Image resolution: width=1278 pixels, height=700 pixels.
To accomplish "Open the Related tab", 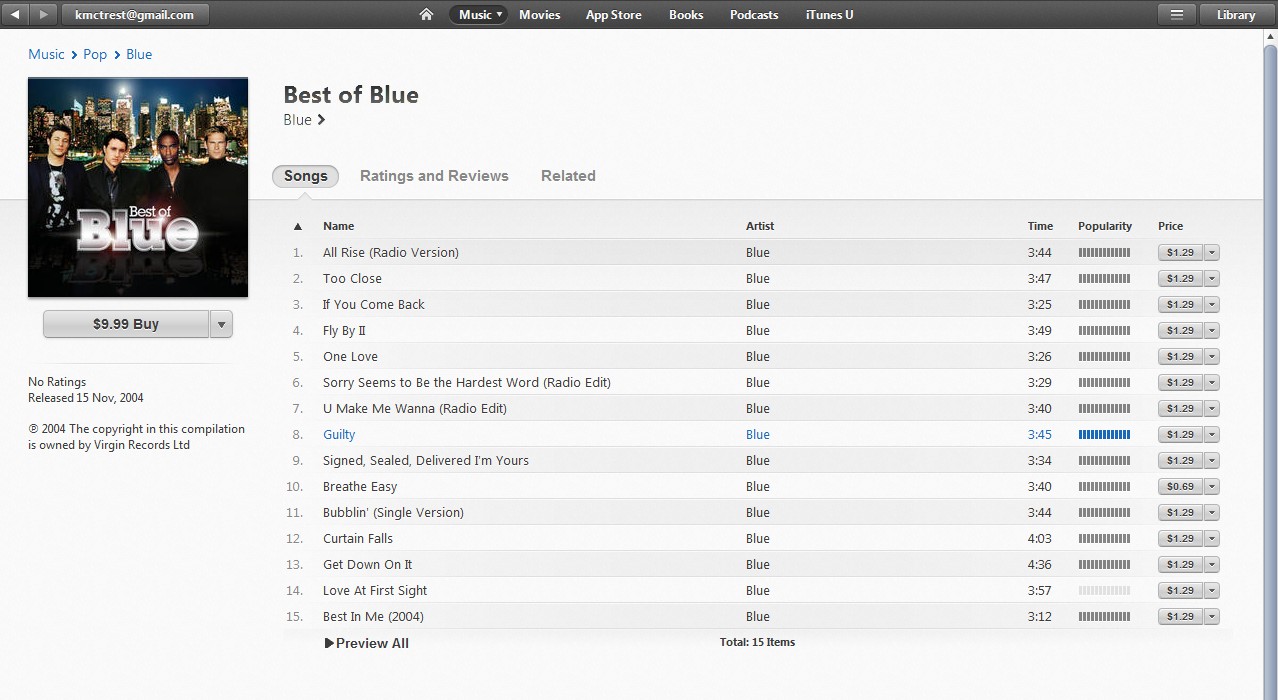I will (568, 176).
